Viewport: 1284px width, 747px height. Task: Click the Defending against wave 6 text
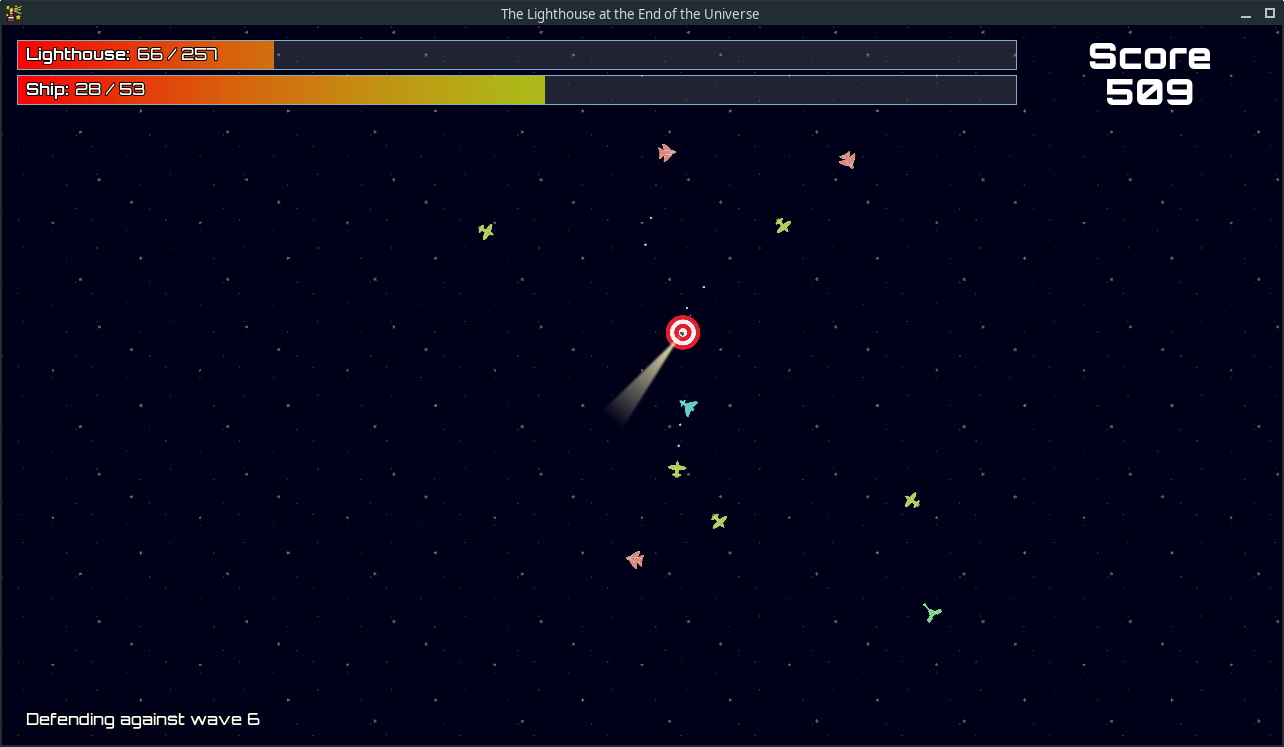point(143,719)
